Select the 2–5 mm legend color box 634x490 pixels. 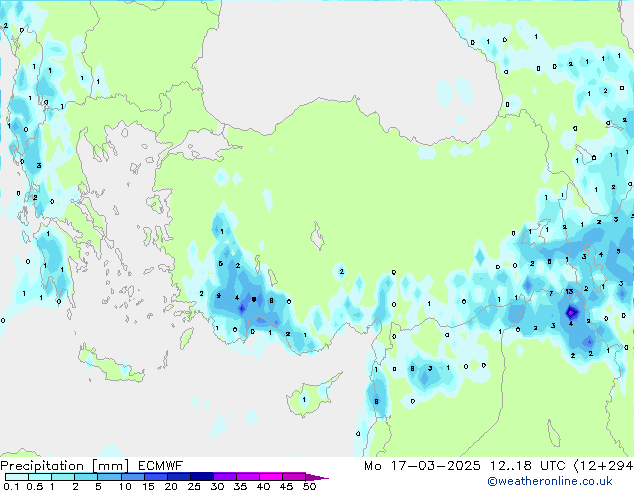tap(86, 477)
